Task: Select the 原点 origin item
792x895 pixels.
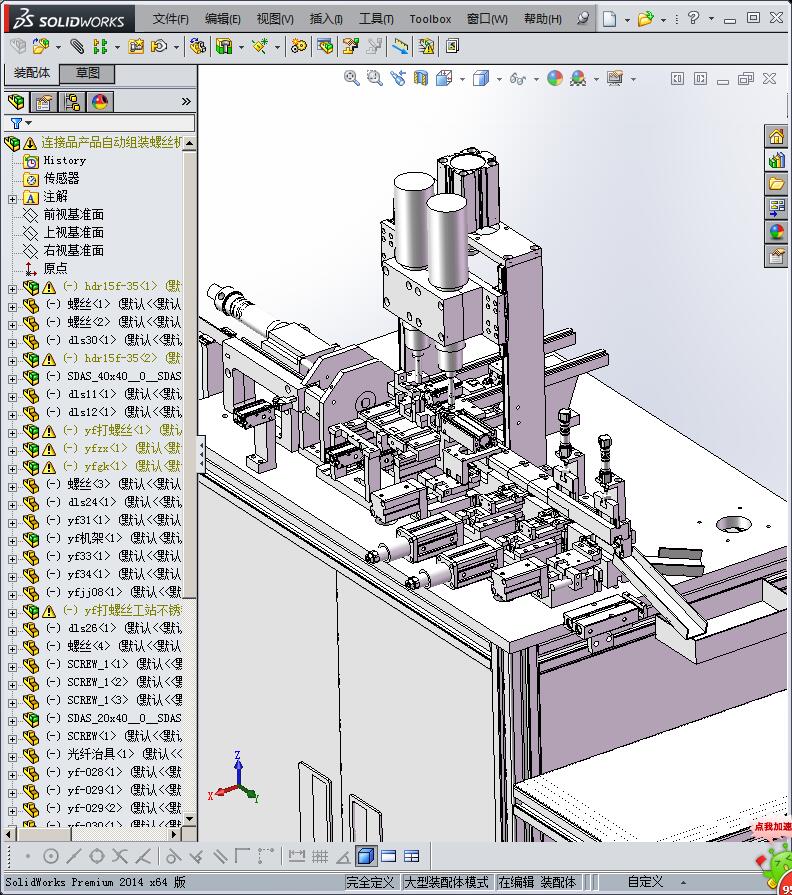Action: pyautogui.click(x=55, y=268)
